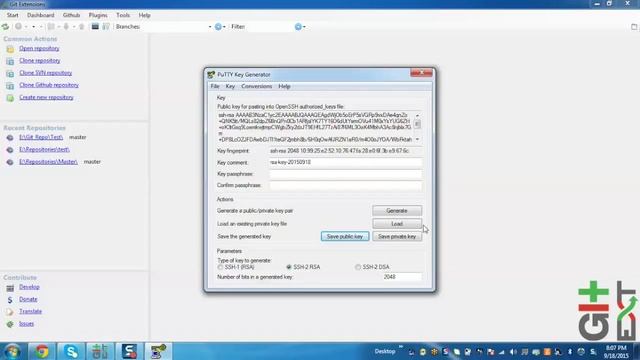640x360 pixels.
Task: Click the Open repository folder icon
Action: [x=10, y=49]
